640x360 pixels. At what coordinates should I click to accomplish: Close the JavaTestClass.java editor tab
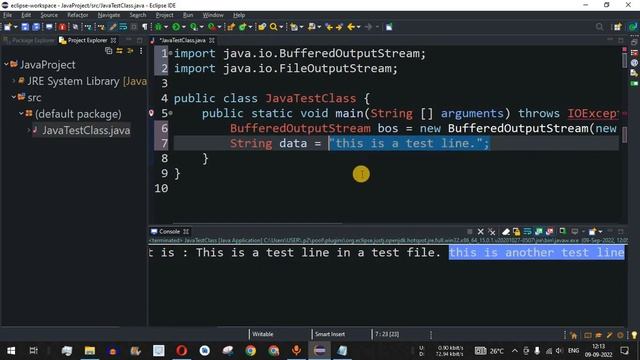click(x=212, y=40)
